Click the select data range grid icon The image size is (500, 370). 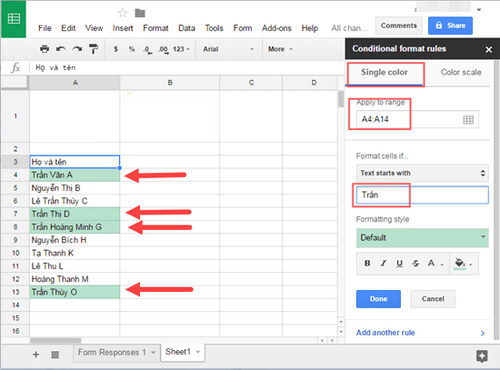[x=468, y=120]
